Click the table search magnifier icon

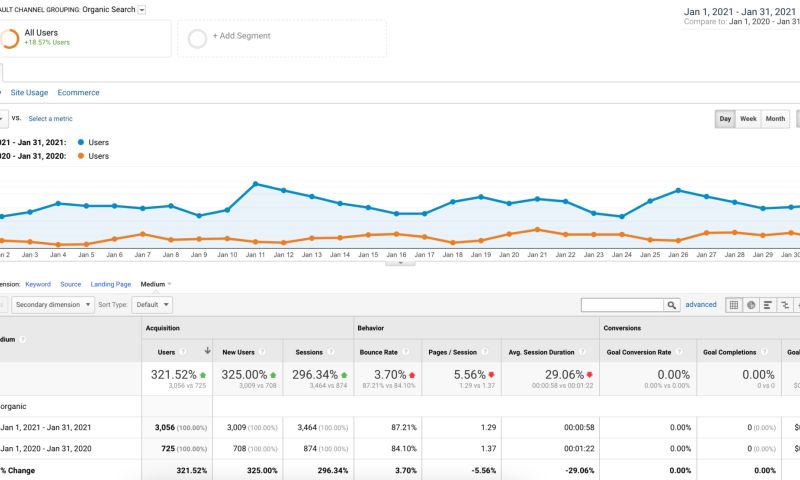670,305
